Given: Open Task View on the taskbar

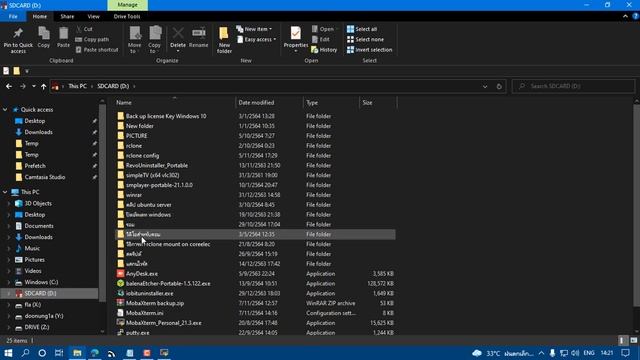Looking at the screenshot, I should click(x=59, y=353).
